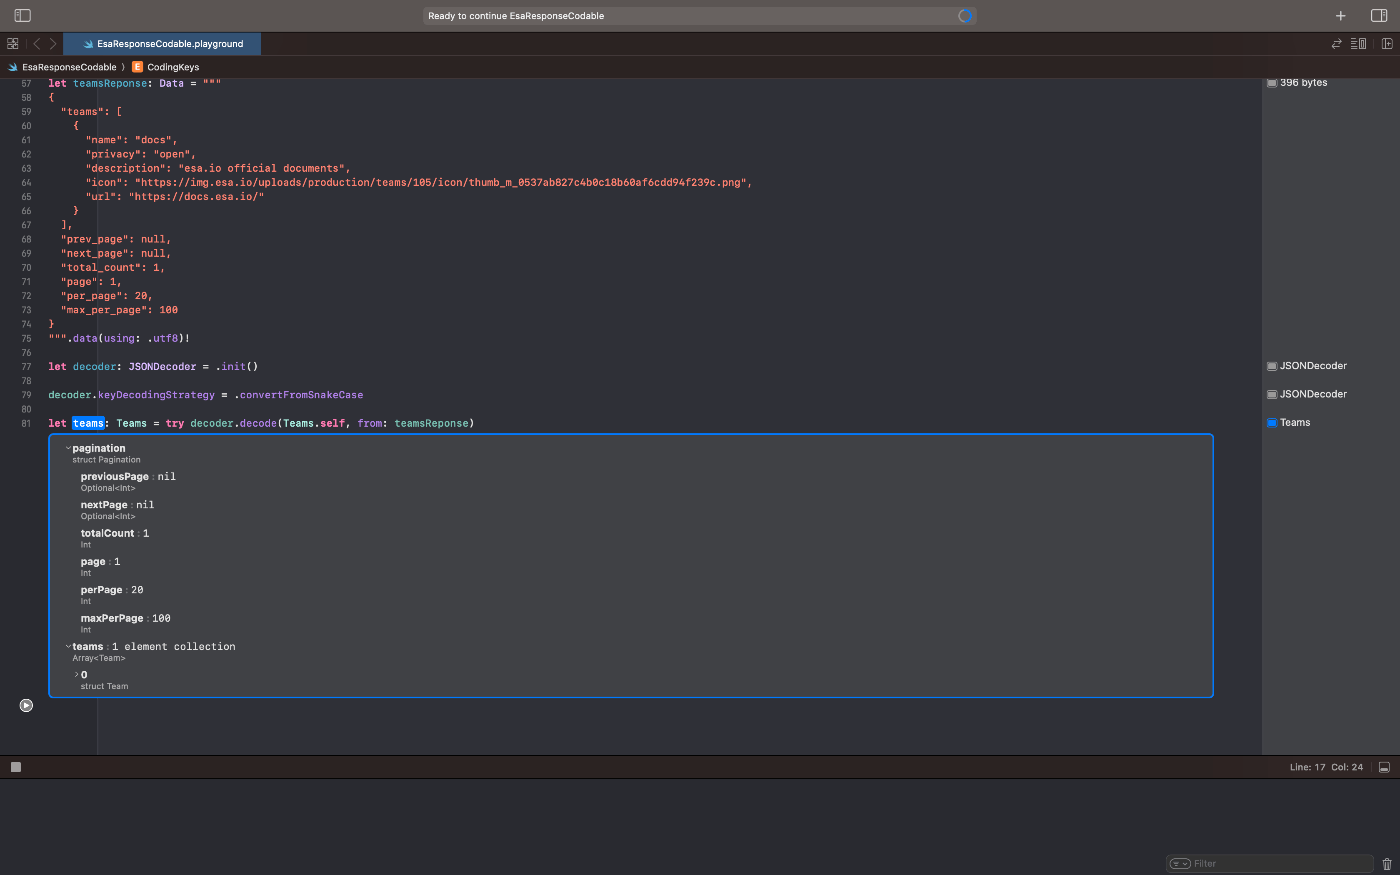Add a new editor pane with the split icon
1400x875 pixels.
(x=1386, y=43)
